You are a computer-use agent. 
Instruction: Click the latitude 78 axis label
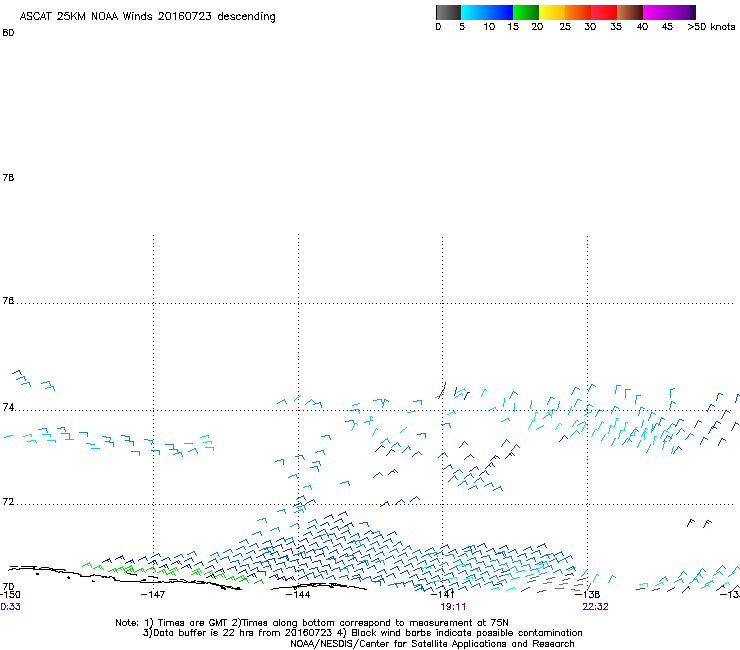coord(8,177)
